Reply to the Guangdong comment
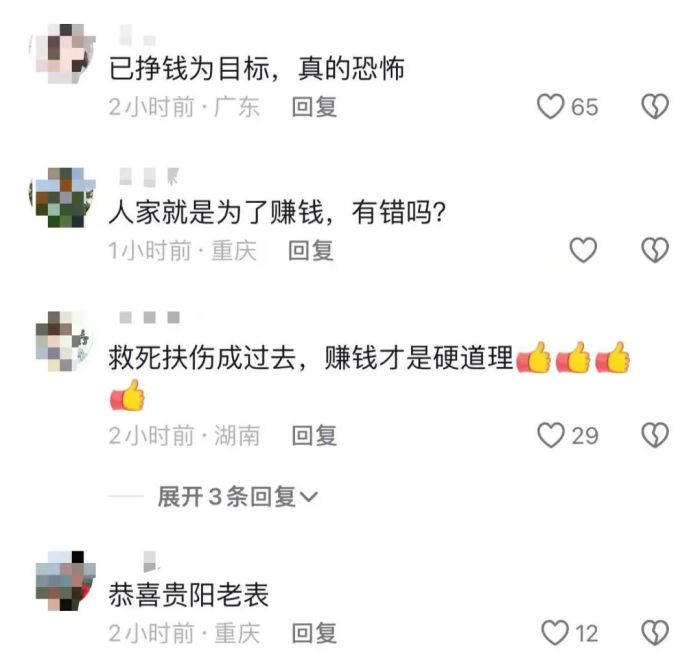The width and height of the screenshot is (700, 657). pos(314,107)
